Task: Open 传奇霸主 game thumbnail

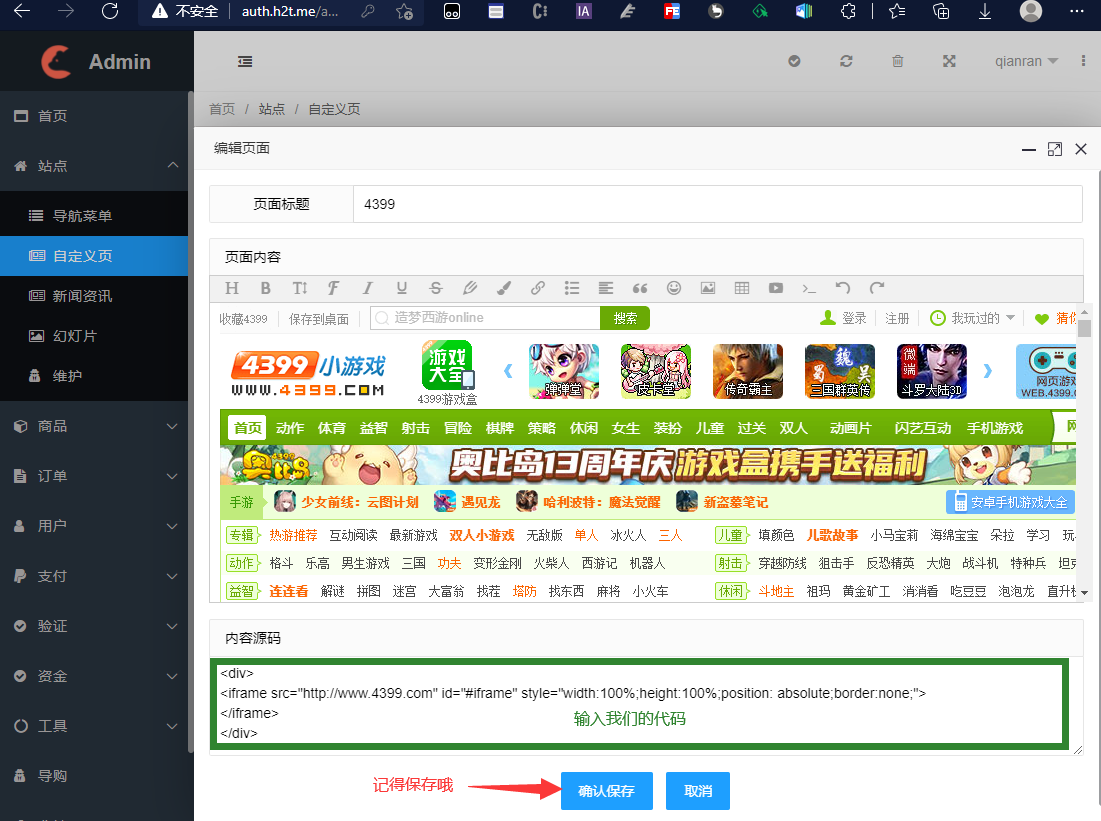Action: 748,372
